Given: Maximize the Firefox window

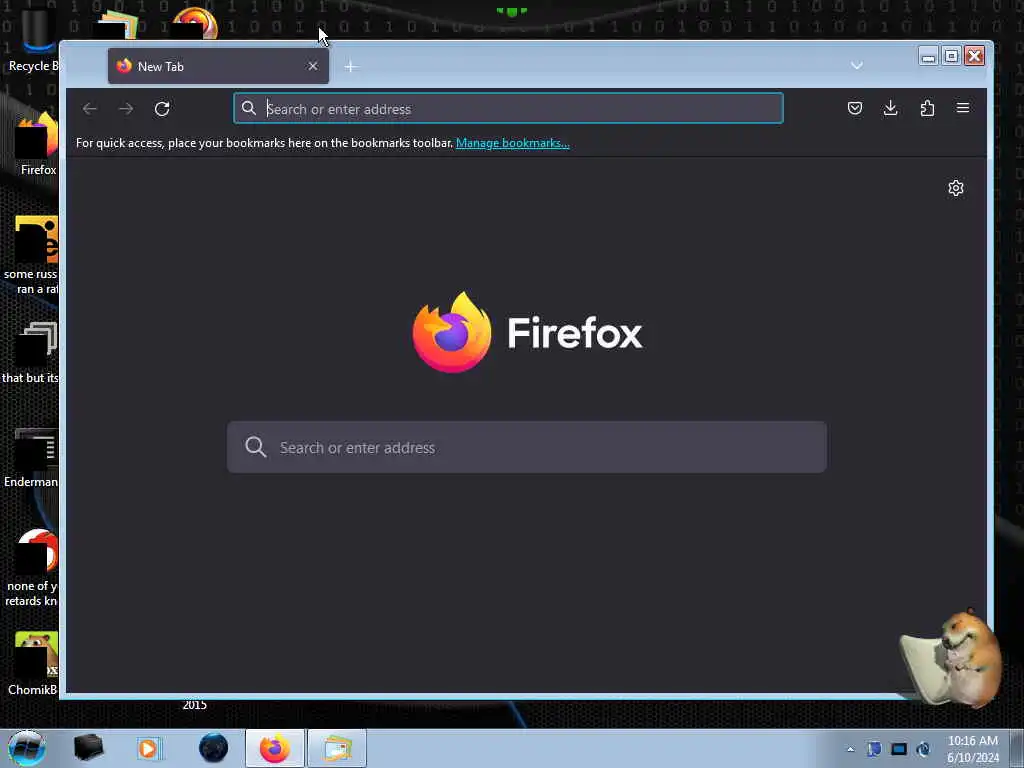Looking at the screenshot, I should tap(952, 56).
